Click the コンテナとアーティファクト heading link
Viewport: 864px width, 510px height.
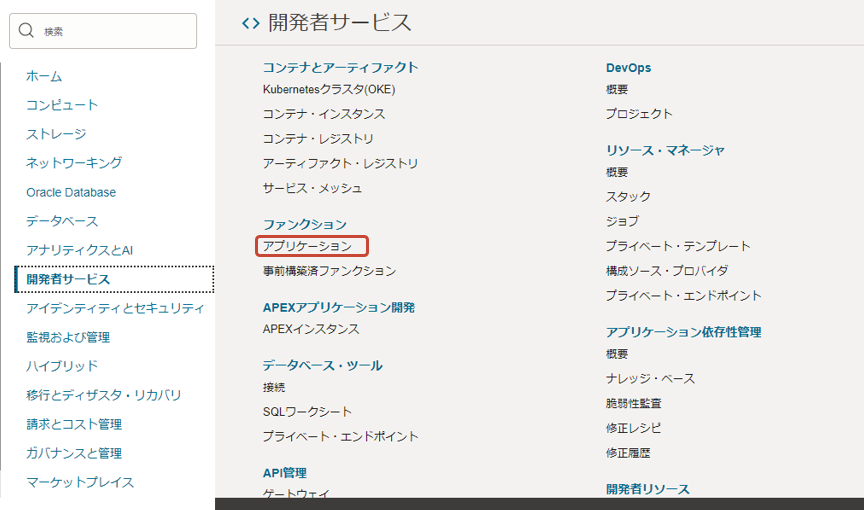point(340,68)
